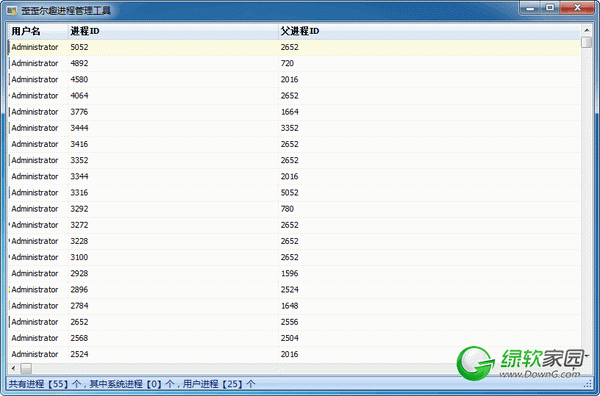Click the status bar process count text
This screenshot has height=396, width=600.
pyautogui.click(x=132, y=384)
